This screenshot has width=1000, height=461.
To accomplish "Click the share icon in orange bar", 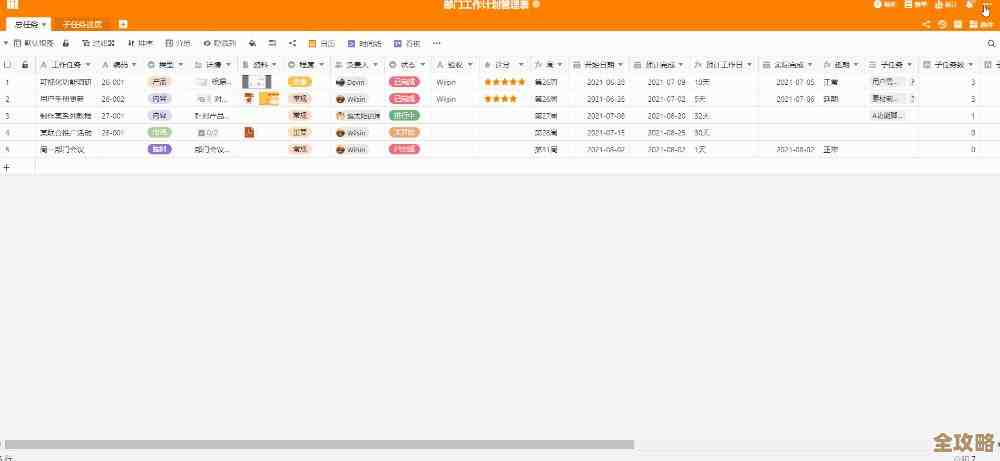I will click(927, 24).
